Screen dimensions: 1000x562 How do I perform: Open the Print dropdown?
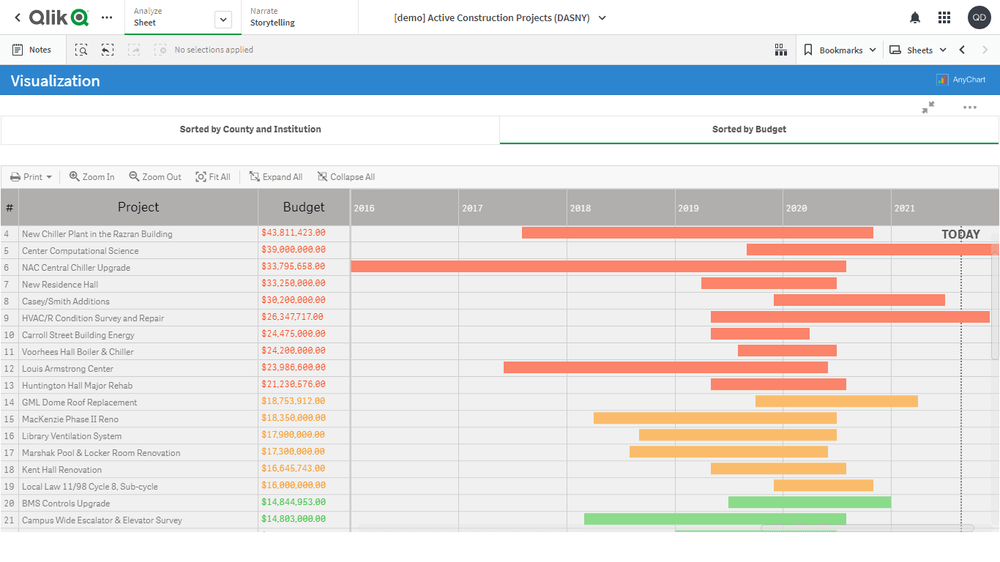31,177
